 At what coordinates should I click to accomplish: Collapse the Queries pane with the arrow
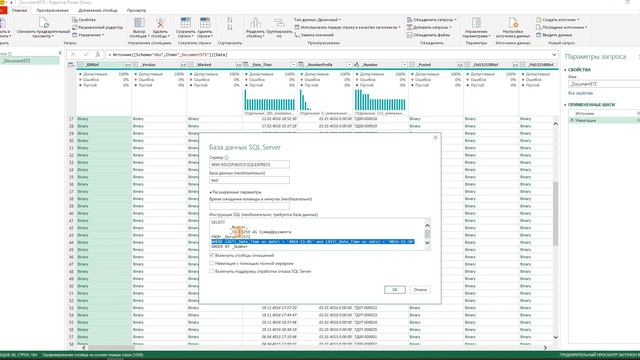tap(60, 53)
